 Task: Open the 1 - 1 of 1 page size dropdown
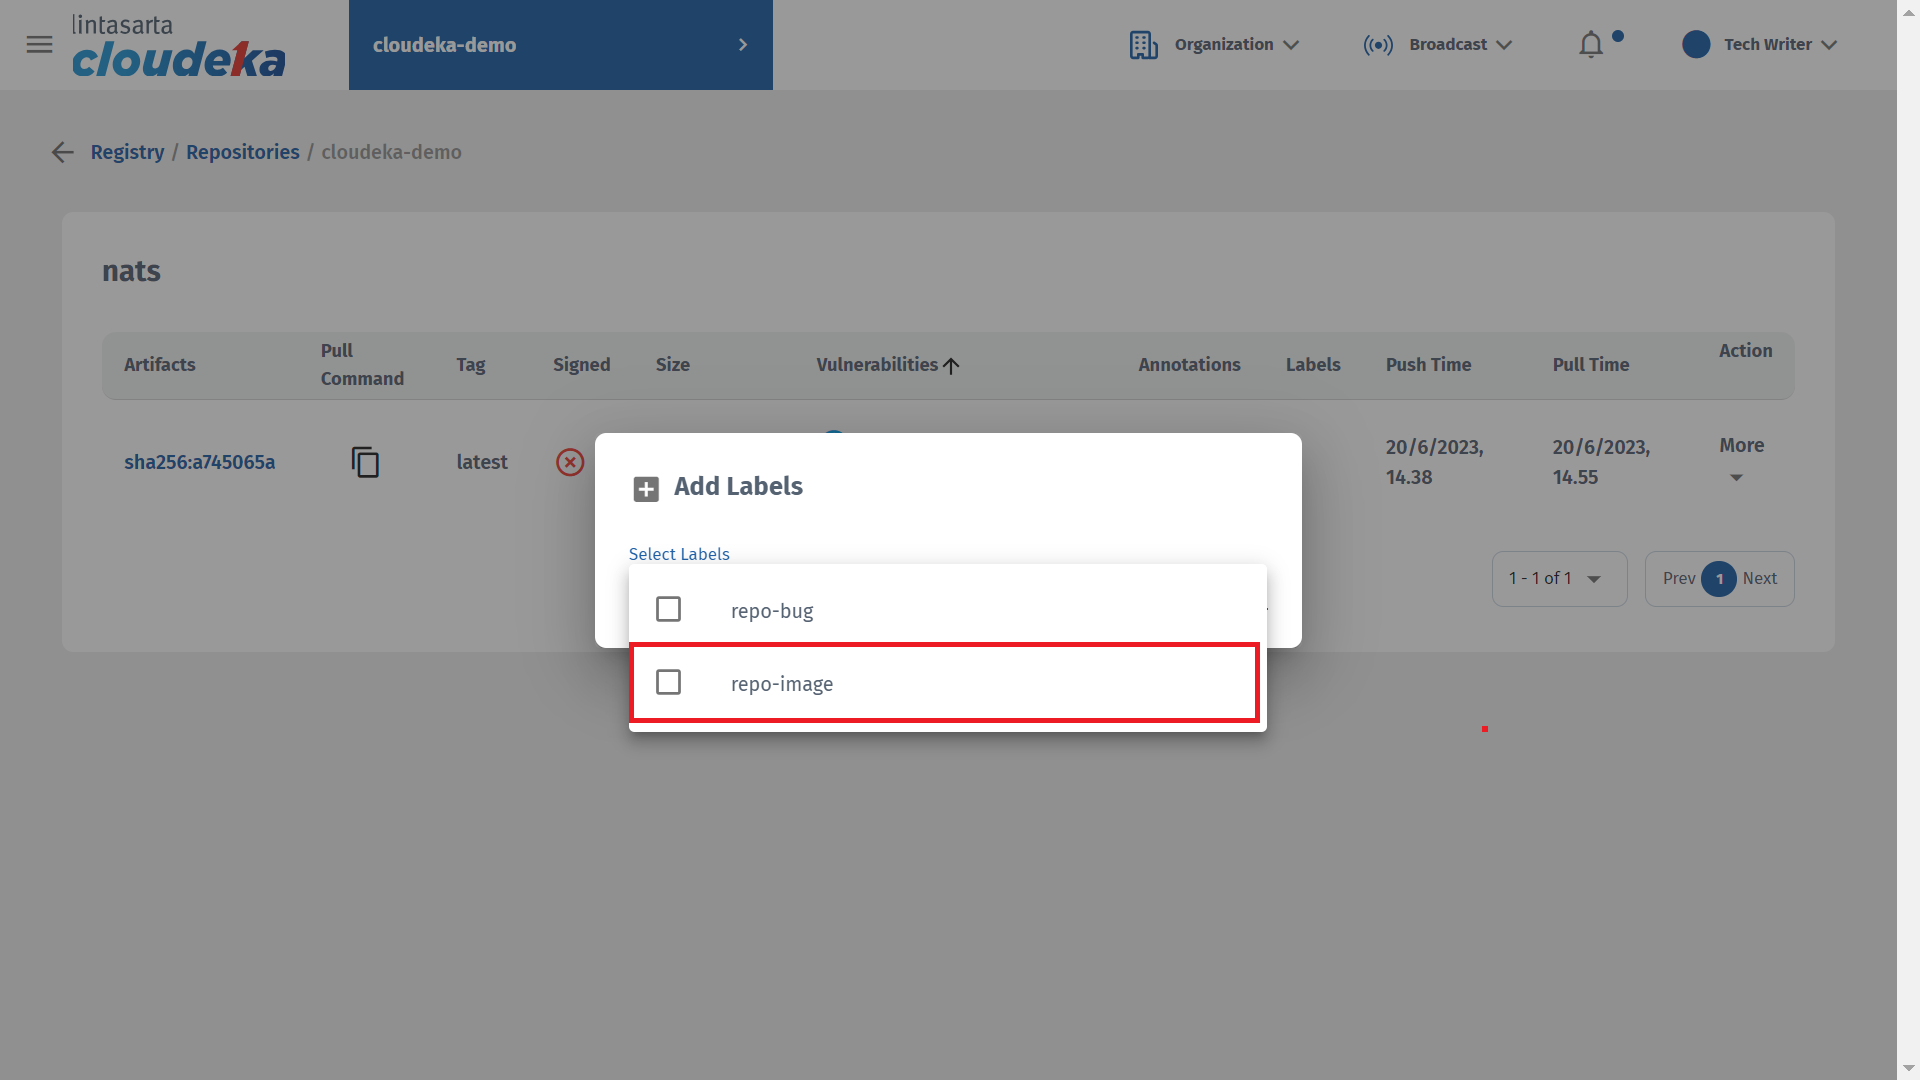(x=1558, y=579)
